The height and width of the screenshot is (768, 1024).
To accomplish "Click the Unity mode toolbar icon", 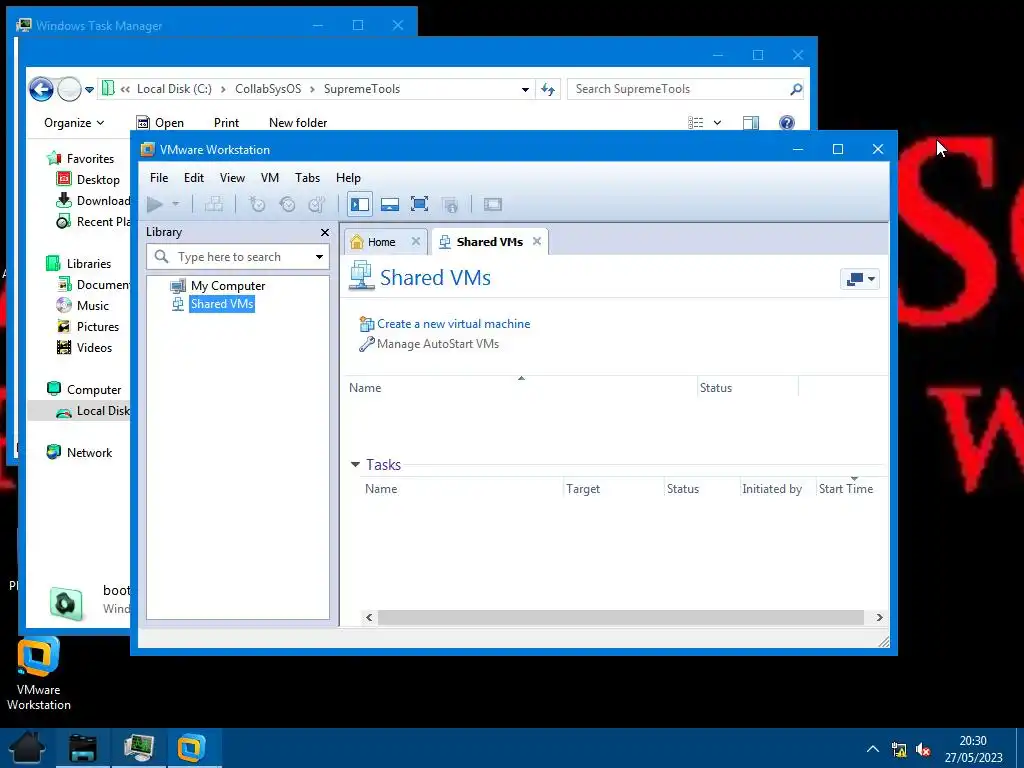I will [x=450, y=204].
